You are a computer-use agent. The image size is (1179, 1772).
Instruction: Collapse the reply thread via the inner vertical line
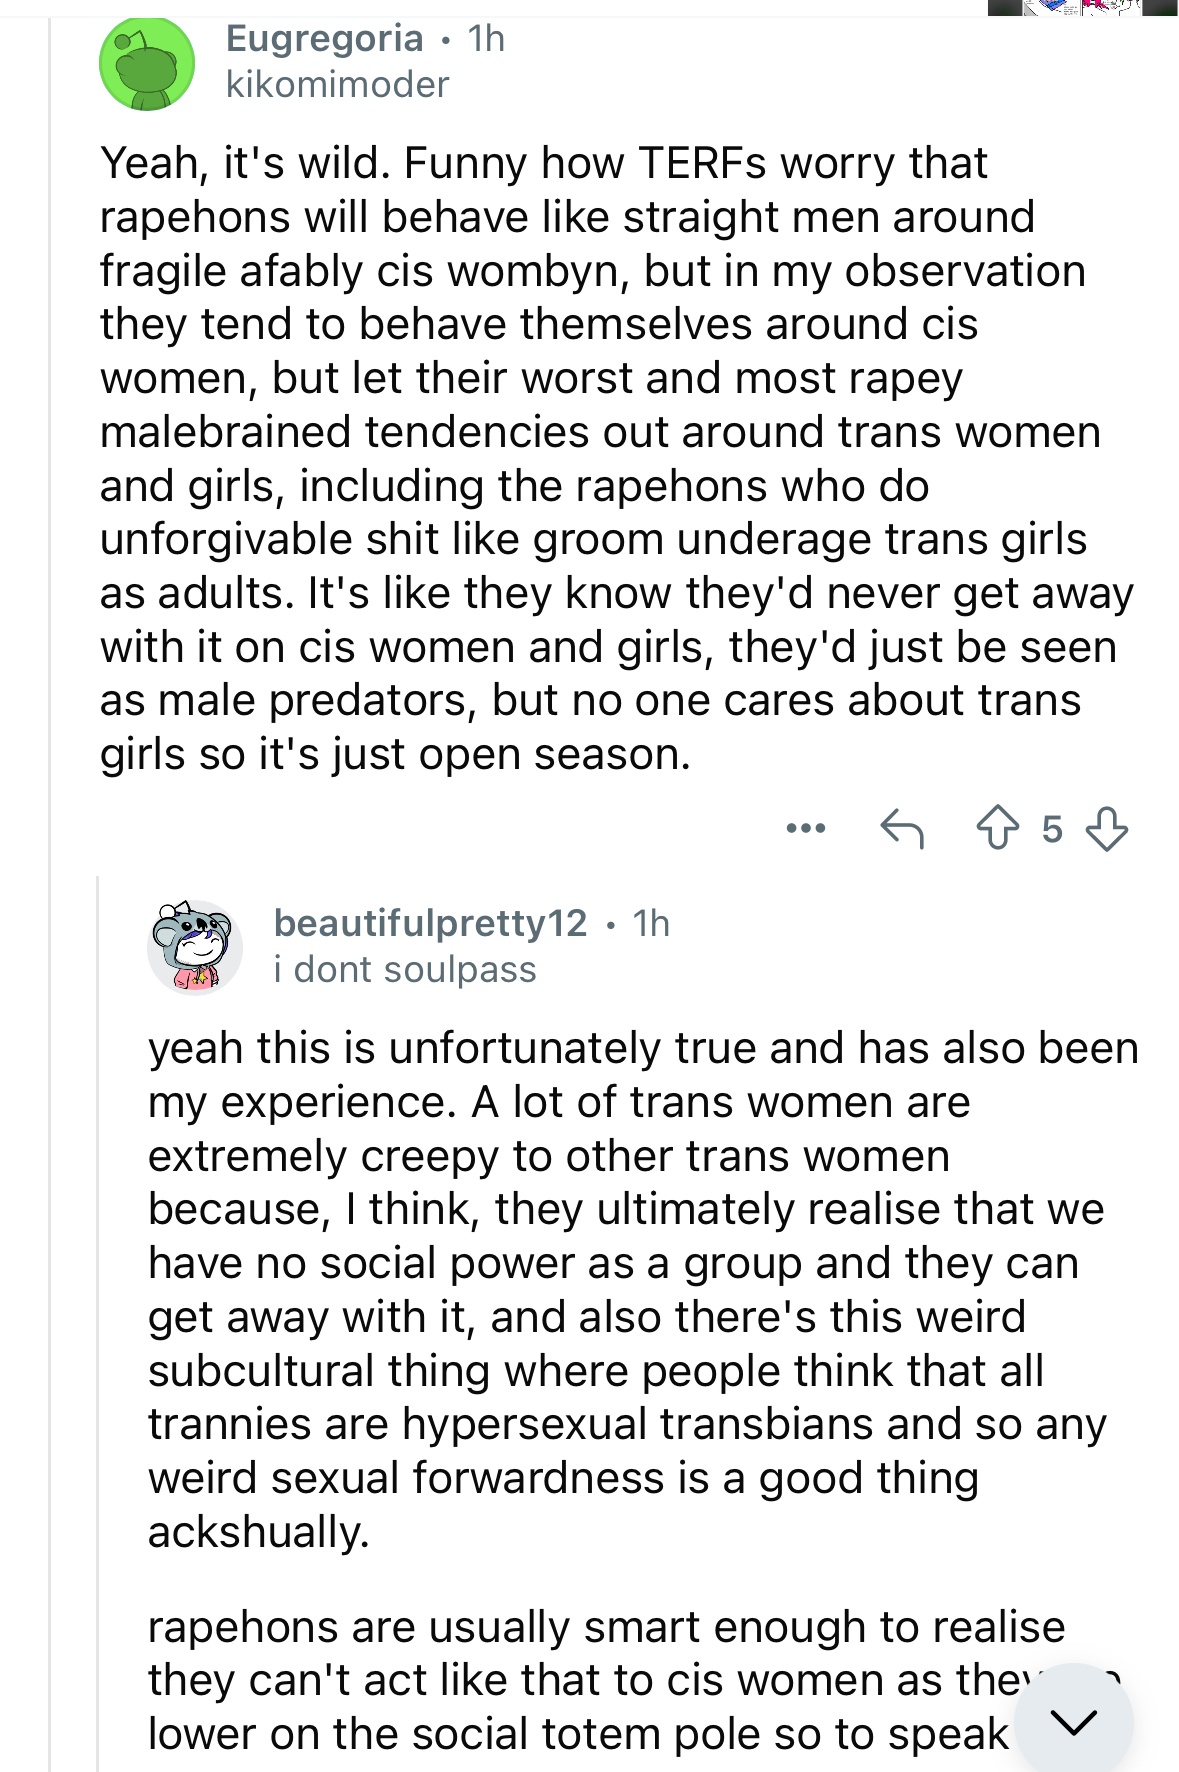[x=97, y=1320]
